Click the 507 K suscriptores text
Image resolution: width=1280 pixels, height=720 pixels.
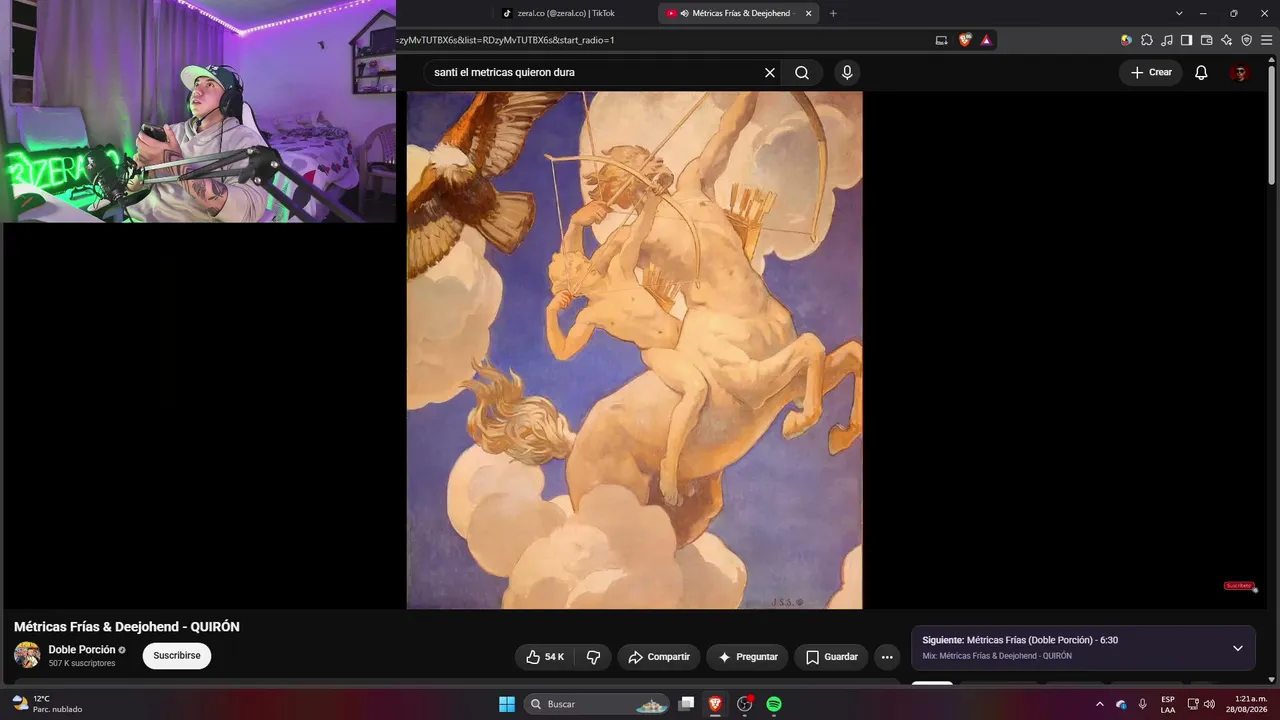[82, 663]
